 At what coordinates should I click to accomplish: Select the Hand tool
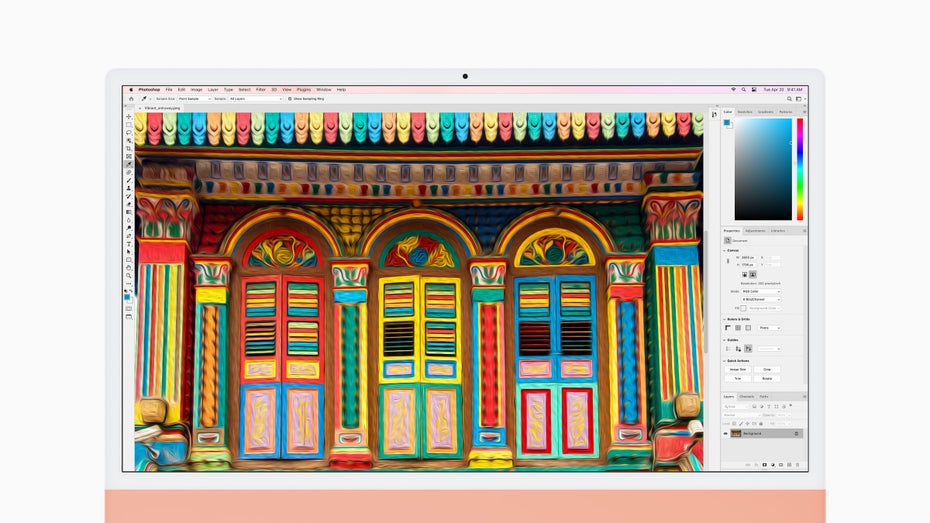click(x=129, y=267)
